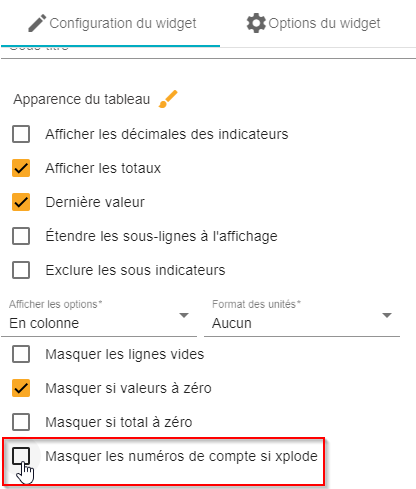Click the Aucun unit format field
This screenshot has width=416, height=489.
pyautogui.click(x=302, y=323)
